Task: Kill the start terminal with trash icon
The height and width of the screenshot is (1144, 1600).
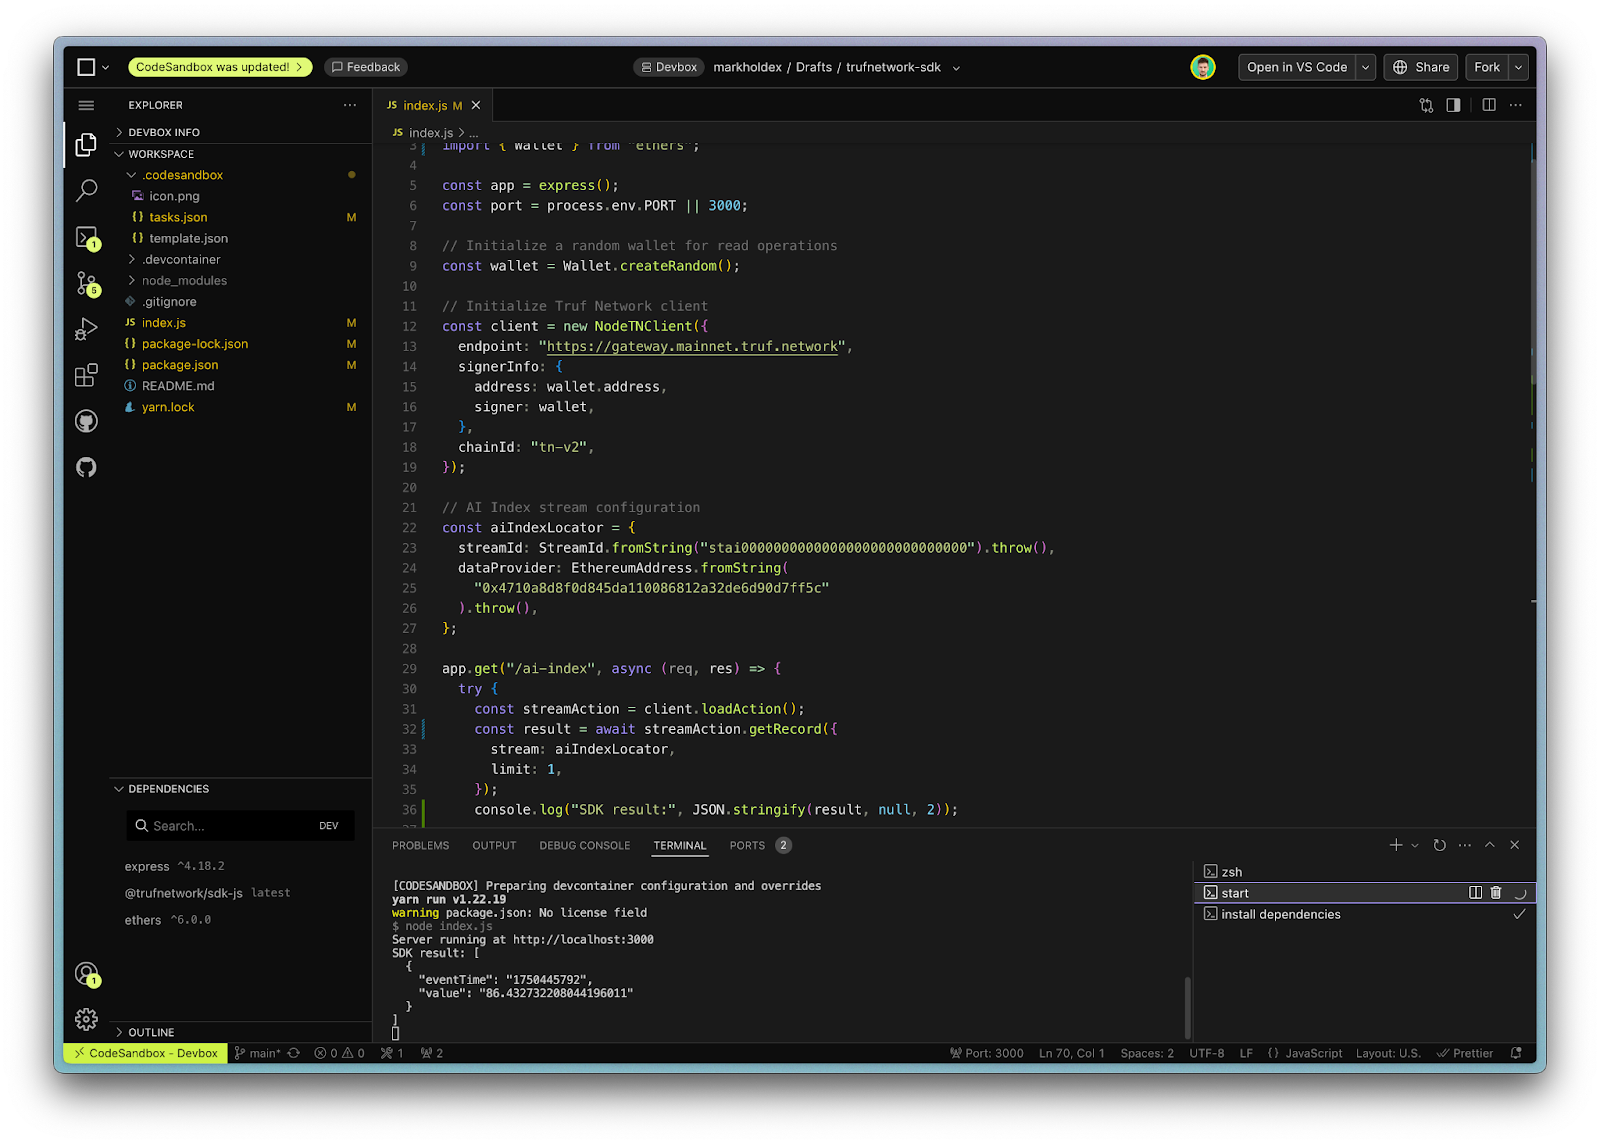Action: point(1496,893)
